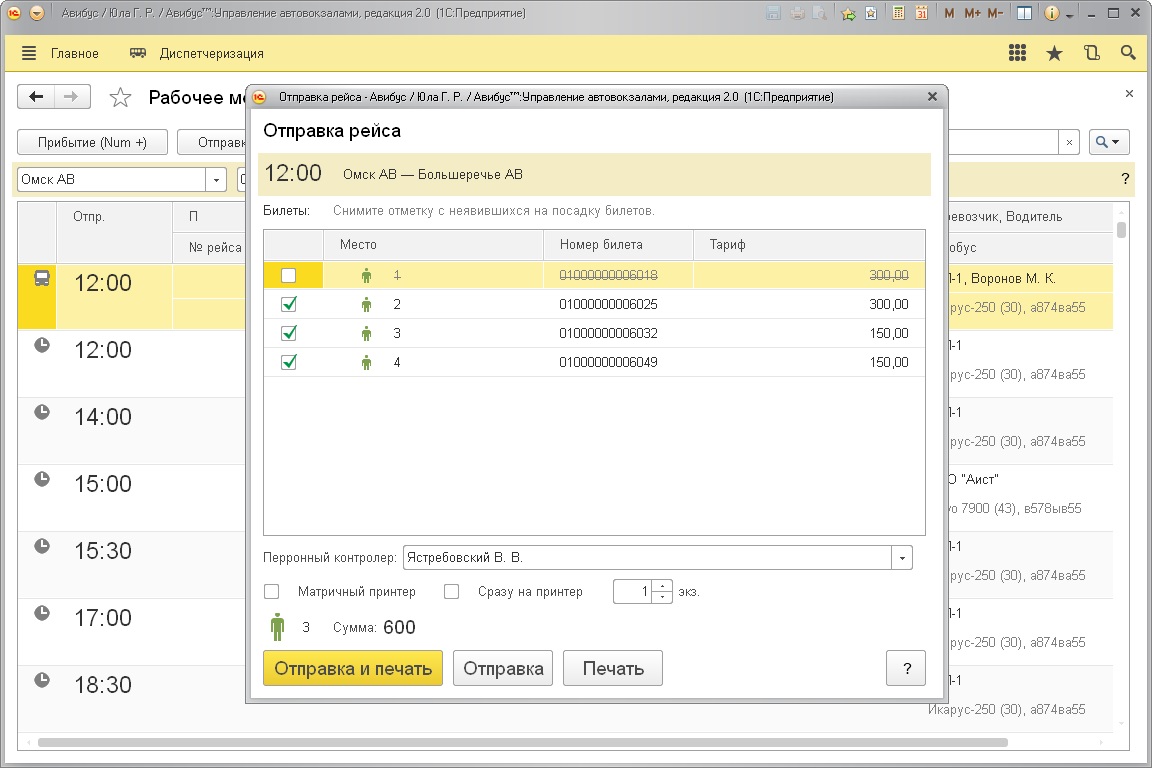1152x768 pixels.
Task: Click the search magnifier in yellow panel
Action: [1128, 53]
